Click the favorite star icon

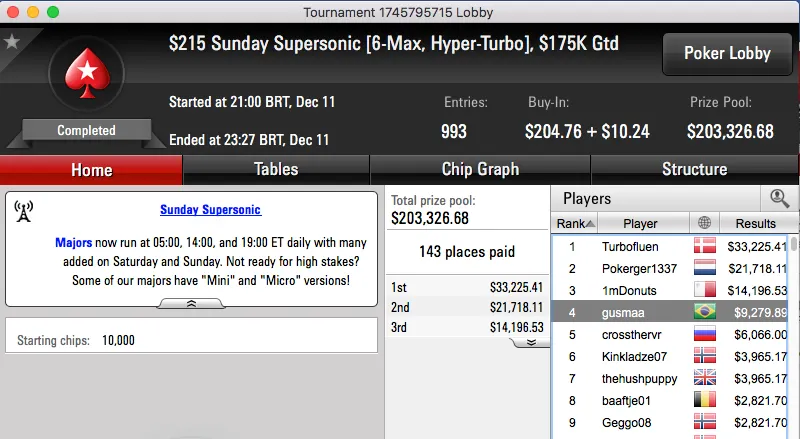click(12, 41)
